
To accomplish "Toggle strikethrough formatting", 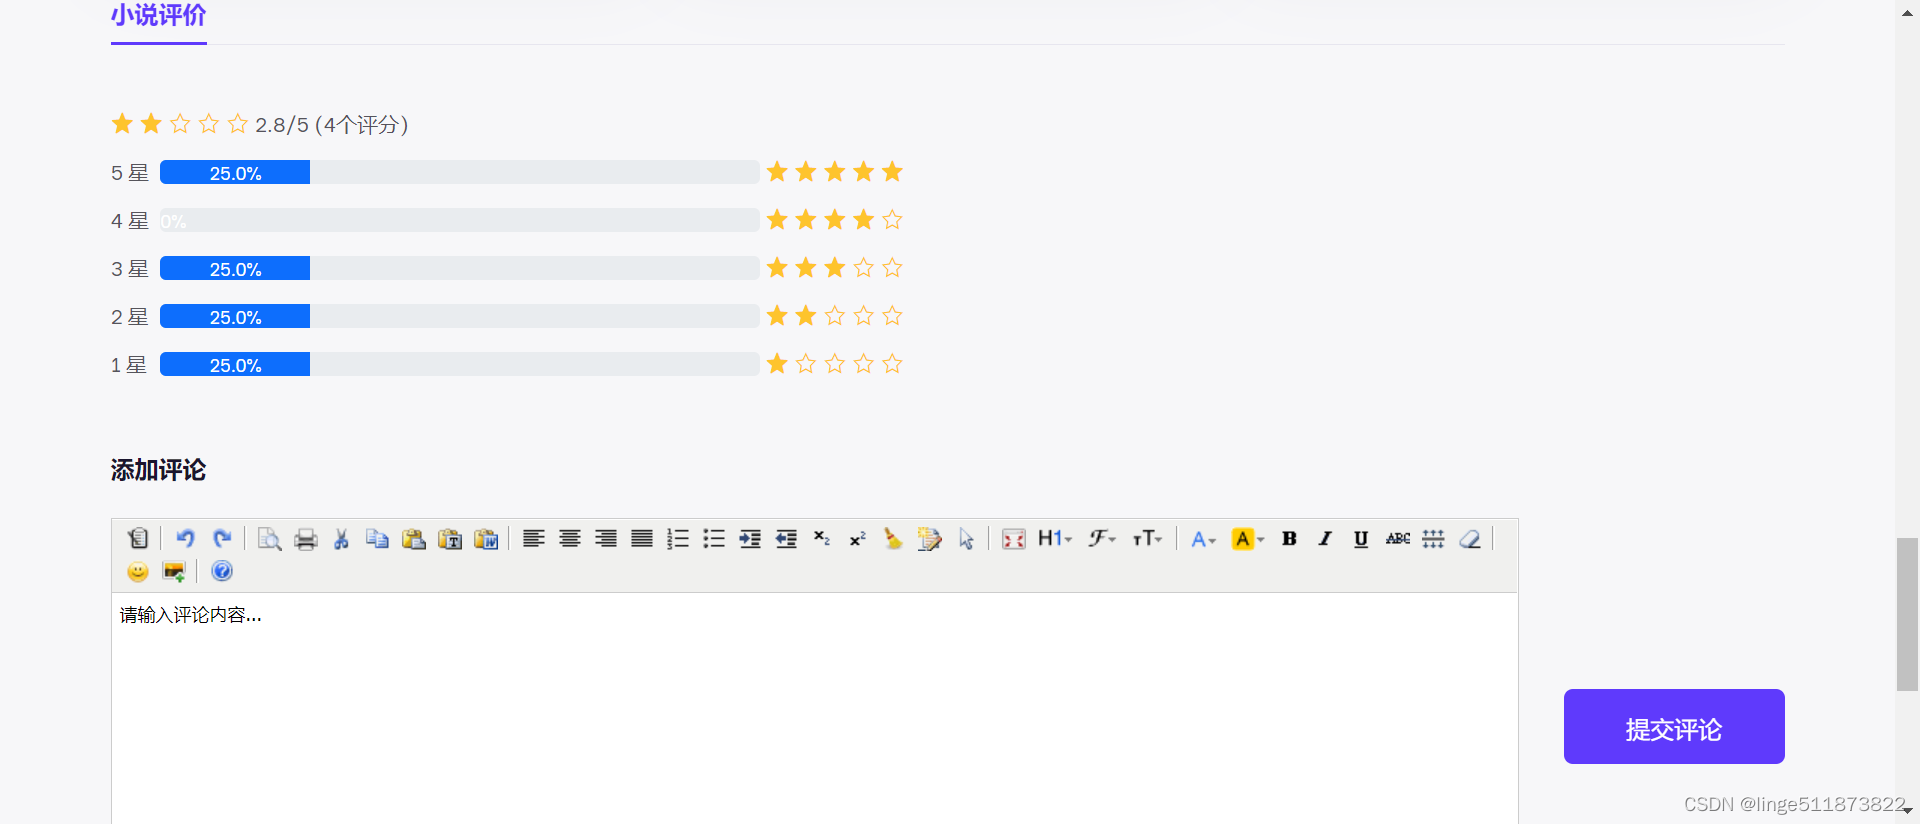I will coord(1398,539).
